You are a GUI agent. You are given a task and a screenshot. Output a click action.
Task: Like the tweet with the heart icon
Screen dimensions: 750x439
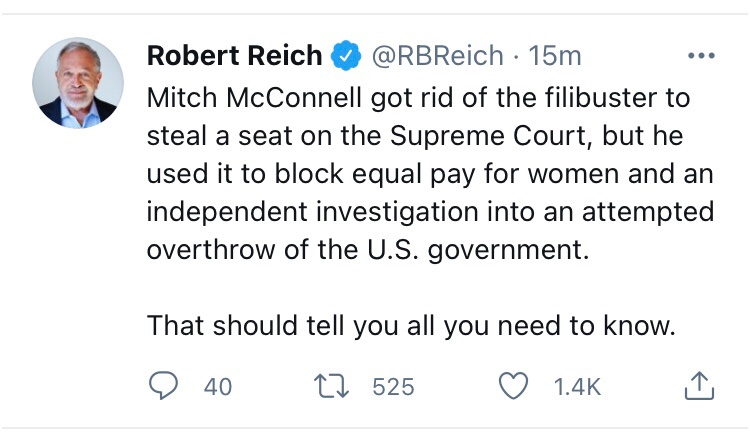point(513,385)
